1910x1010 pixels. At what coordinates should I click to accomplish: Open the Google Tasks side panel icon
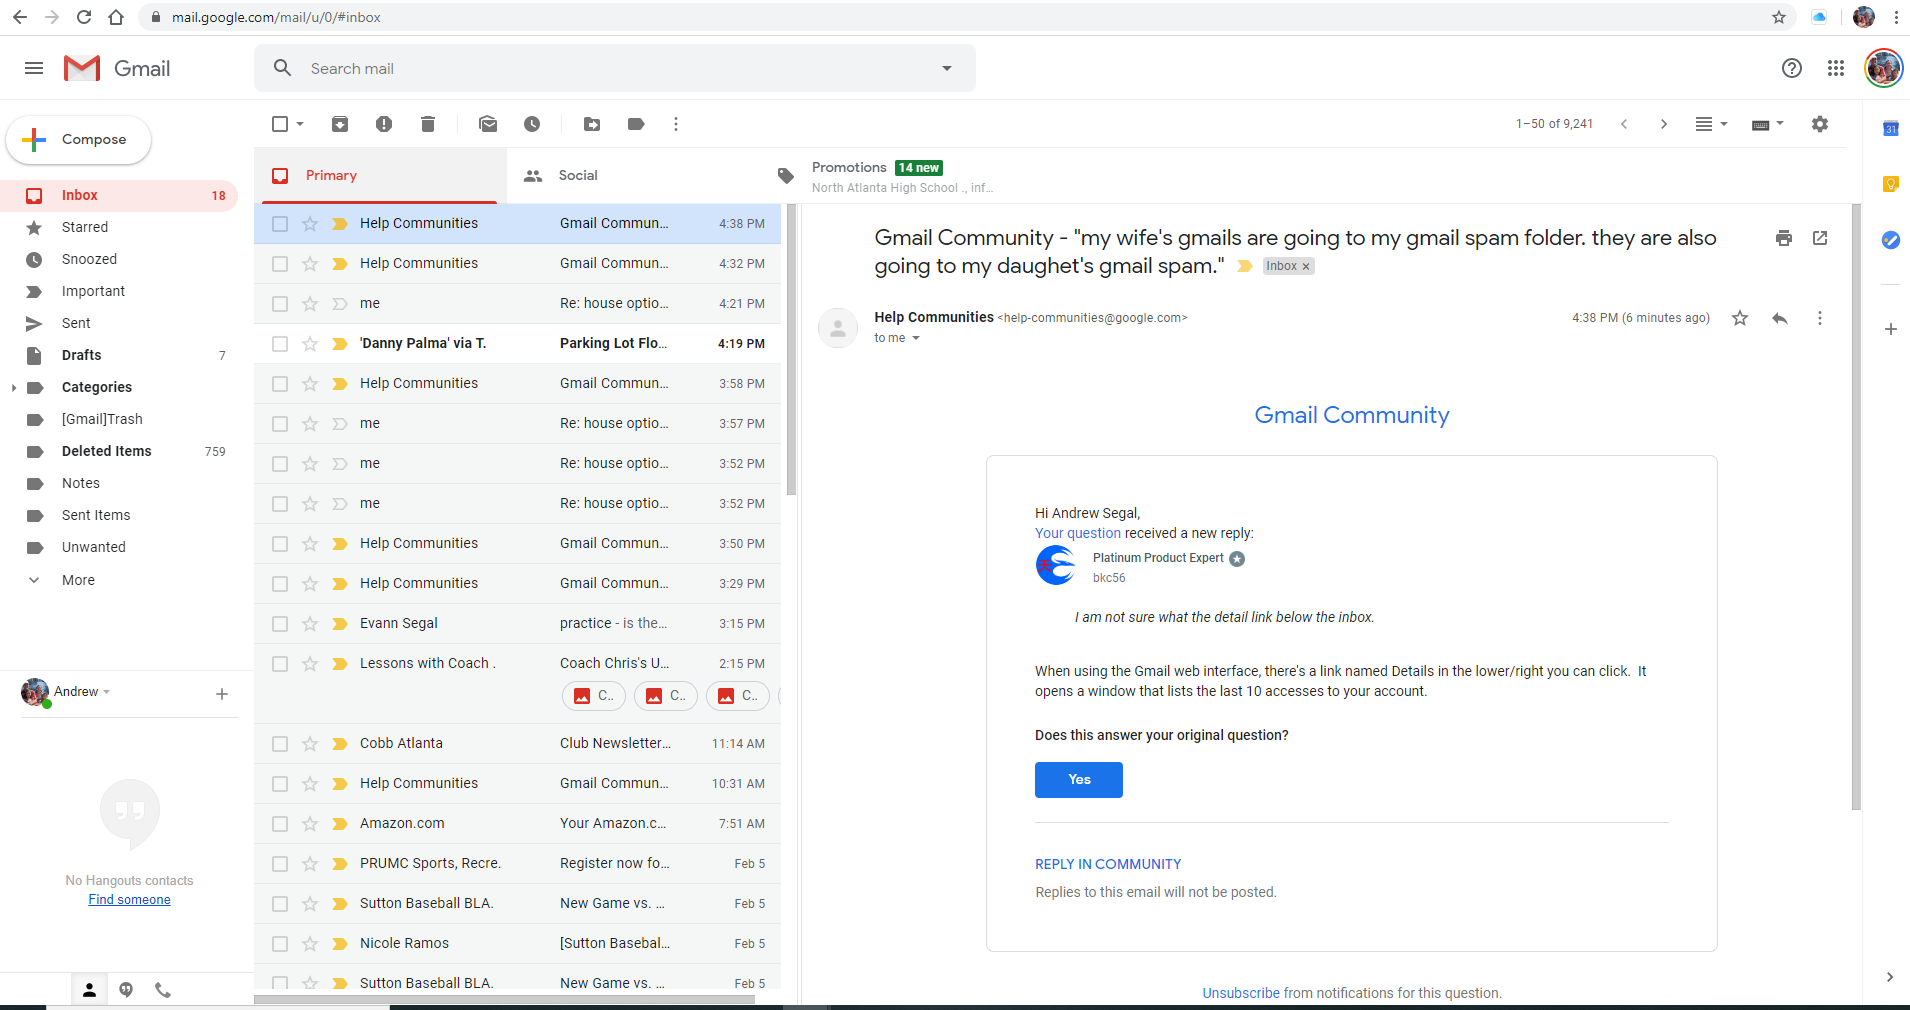pyautogui.click(x=1891, y=240)
